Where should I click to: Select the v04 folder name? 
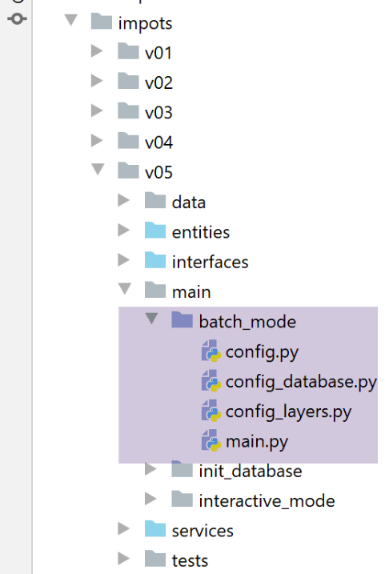pyautogui.click(x=159, y=143)
